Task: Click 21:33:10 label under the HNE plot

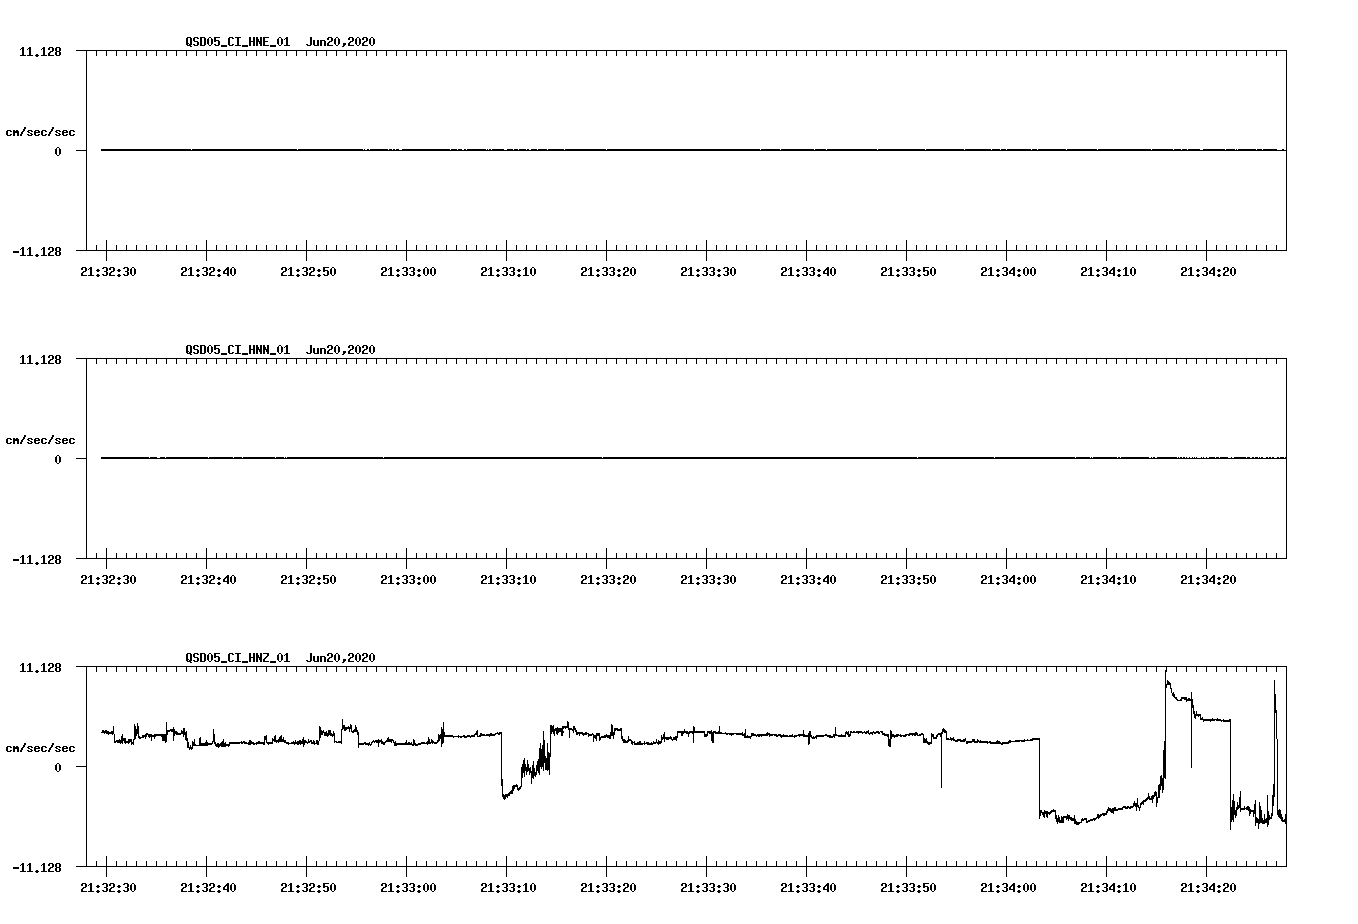Action: tap(508, 272)
